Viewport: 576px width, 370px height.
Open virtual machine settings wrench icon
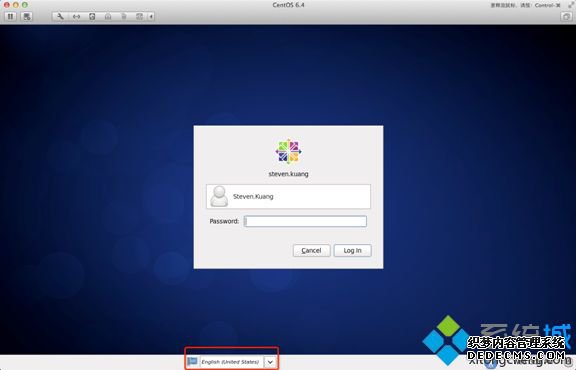coord(60,17)
